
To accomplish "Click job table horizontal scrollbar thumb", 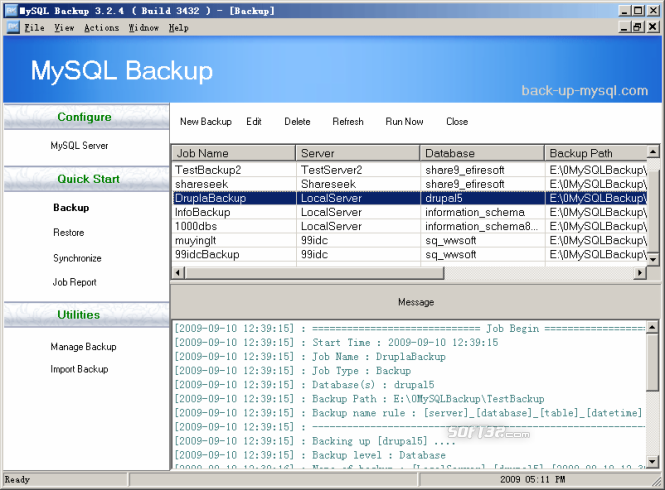I will 314,273.
